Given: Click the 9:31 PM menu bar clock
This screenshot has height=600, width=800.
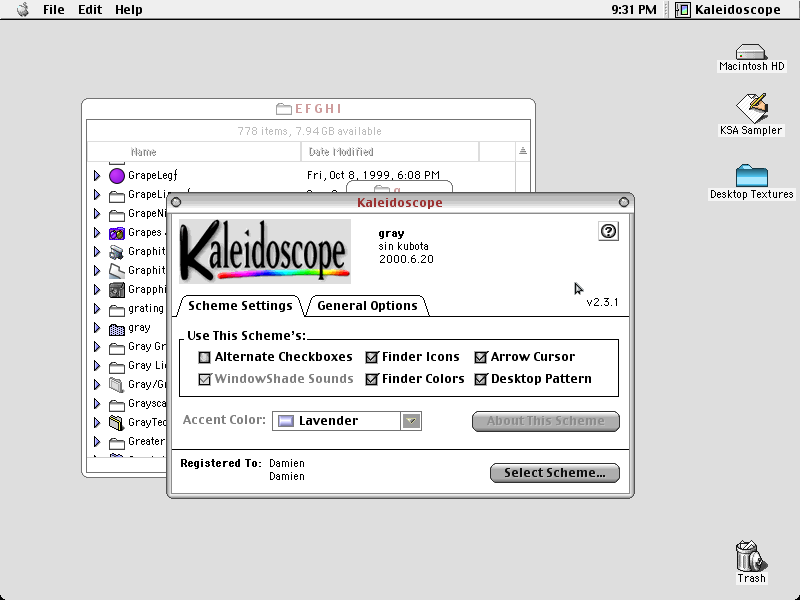Looking at the screenshot, I should pyautogui.click(x=634, y=10).
